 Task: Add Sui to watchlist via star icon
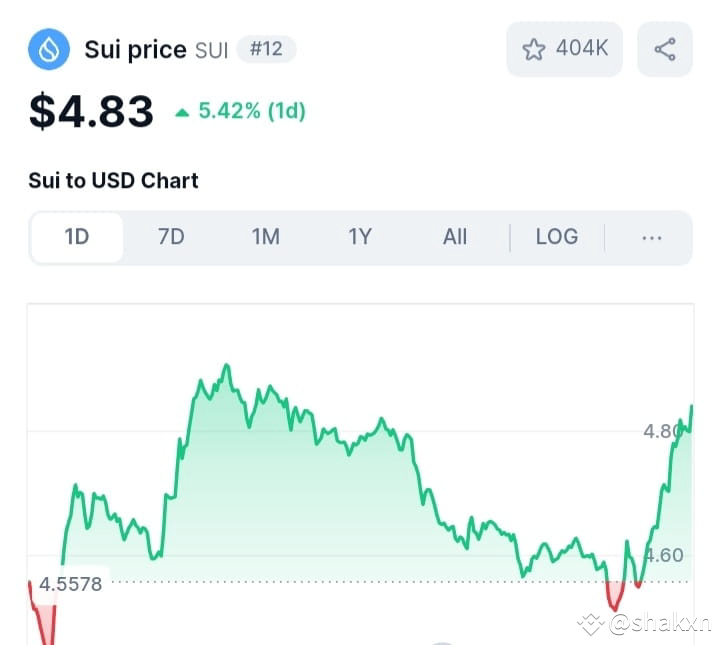534,49
